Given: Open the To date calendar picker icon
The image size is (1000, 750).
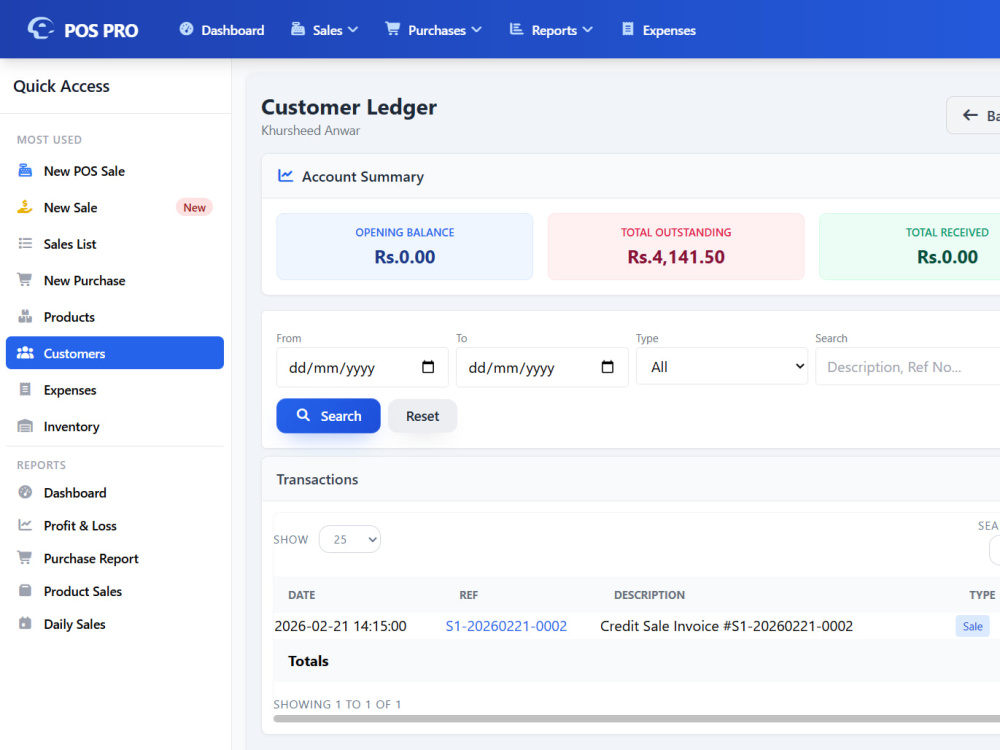Looking at the screenshot, I should [607, 367].
